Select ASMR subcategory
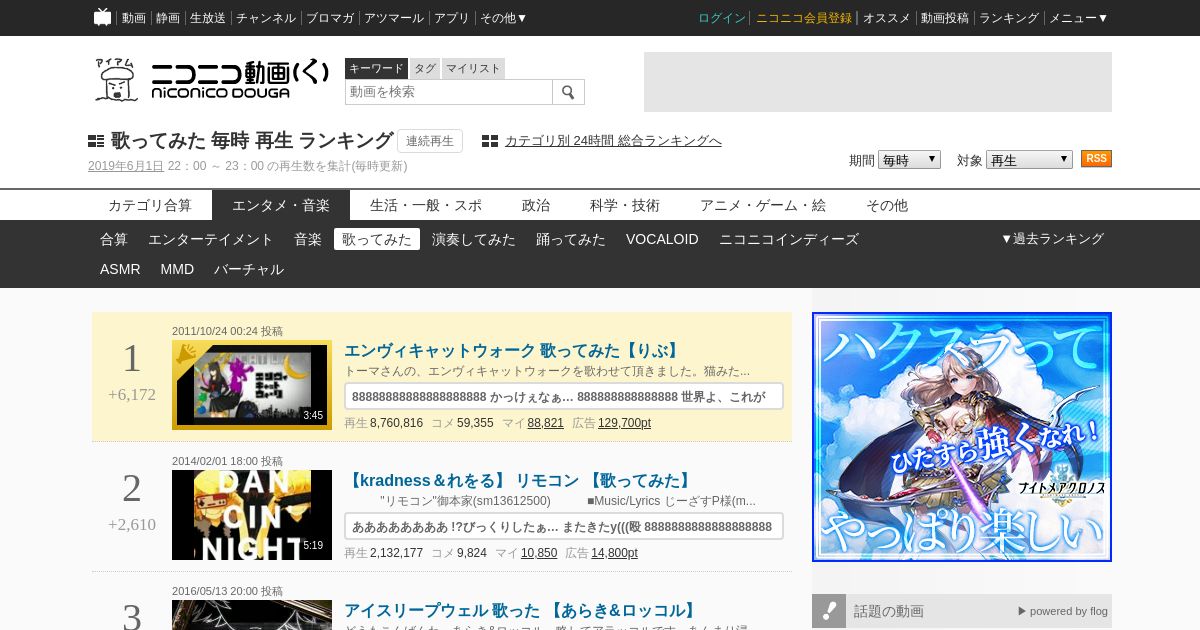This screenshot has height=630, width=1200. click(120, 269)
